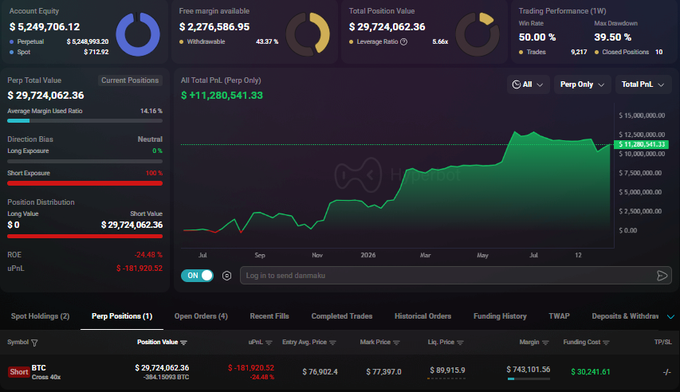Screen dimensions: 680x392
Task: Switch to Spot Holdings (2) tab
Action: click(x=40, y=316)
